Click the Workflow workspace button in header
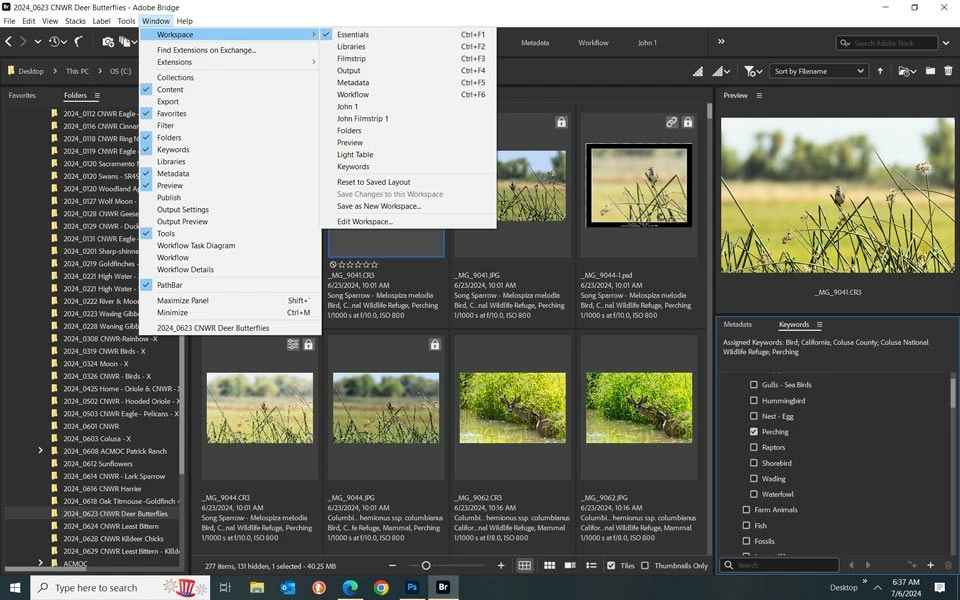960x600 pixels. (x=593, y=43)
